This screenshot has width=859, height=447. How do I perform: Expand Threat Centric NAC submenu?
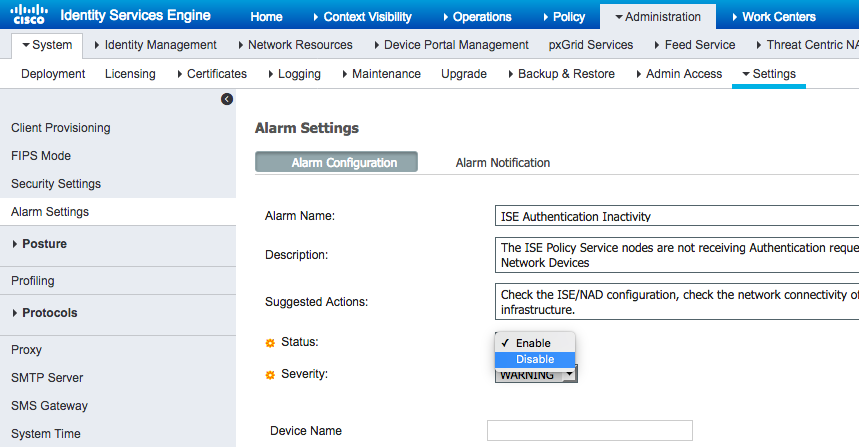[808, 45]
